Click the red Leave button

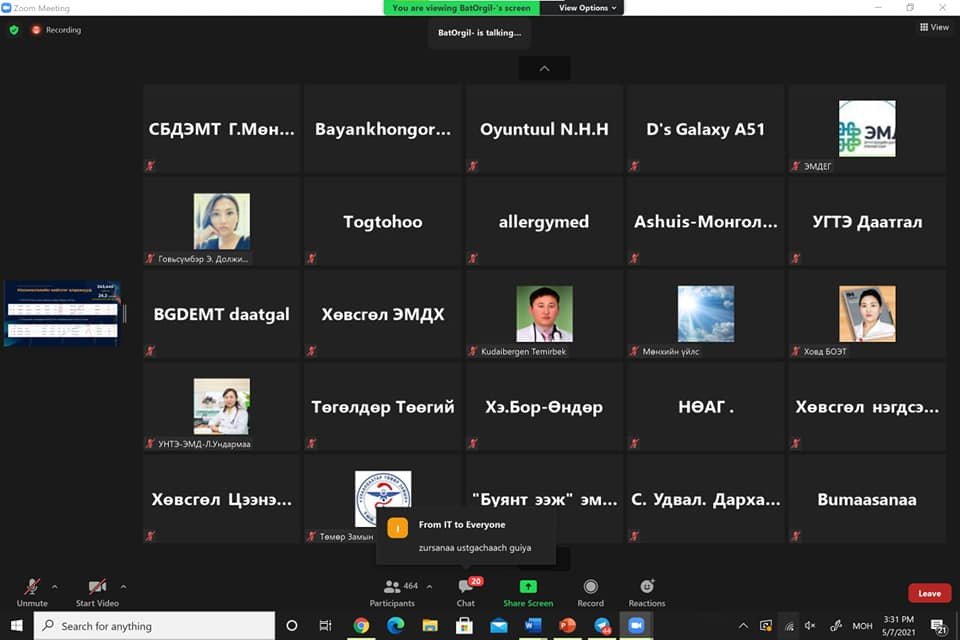click(x=929, y=593)
